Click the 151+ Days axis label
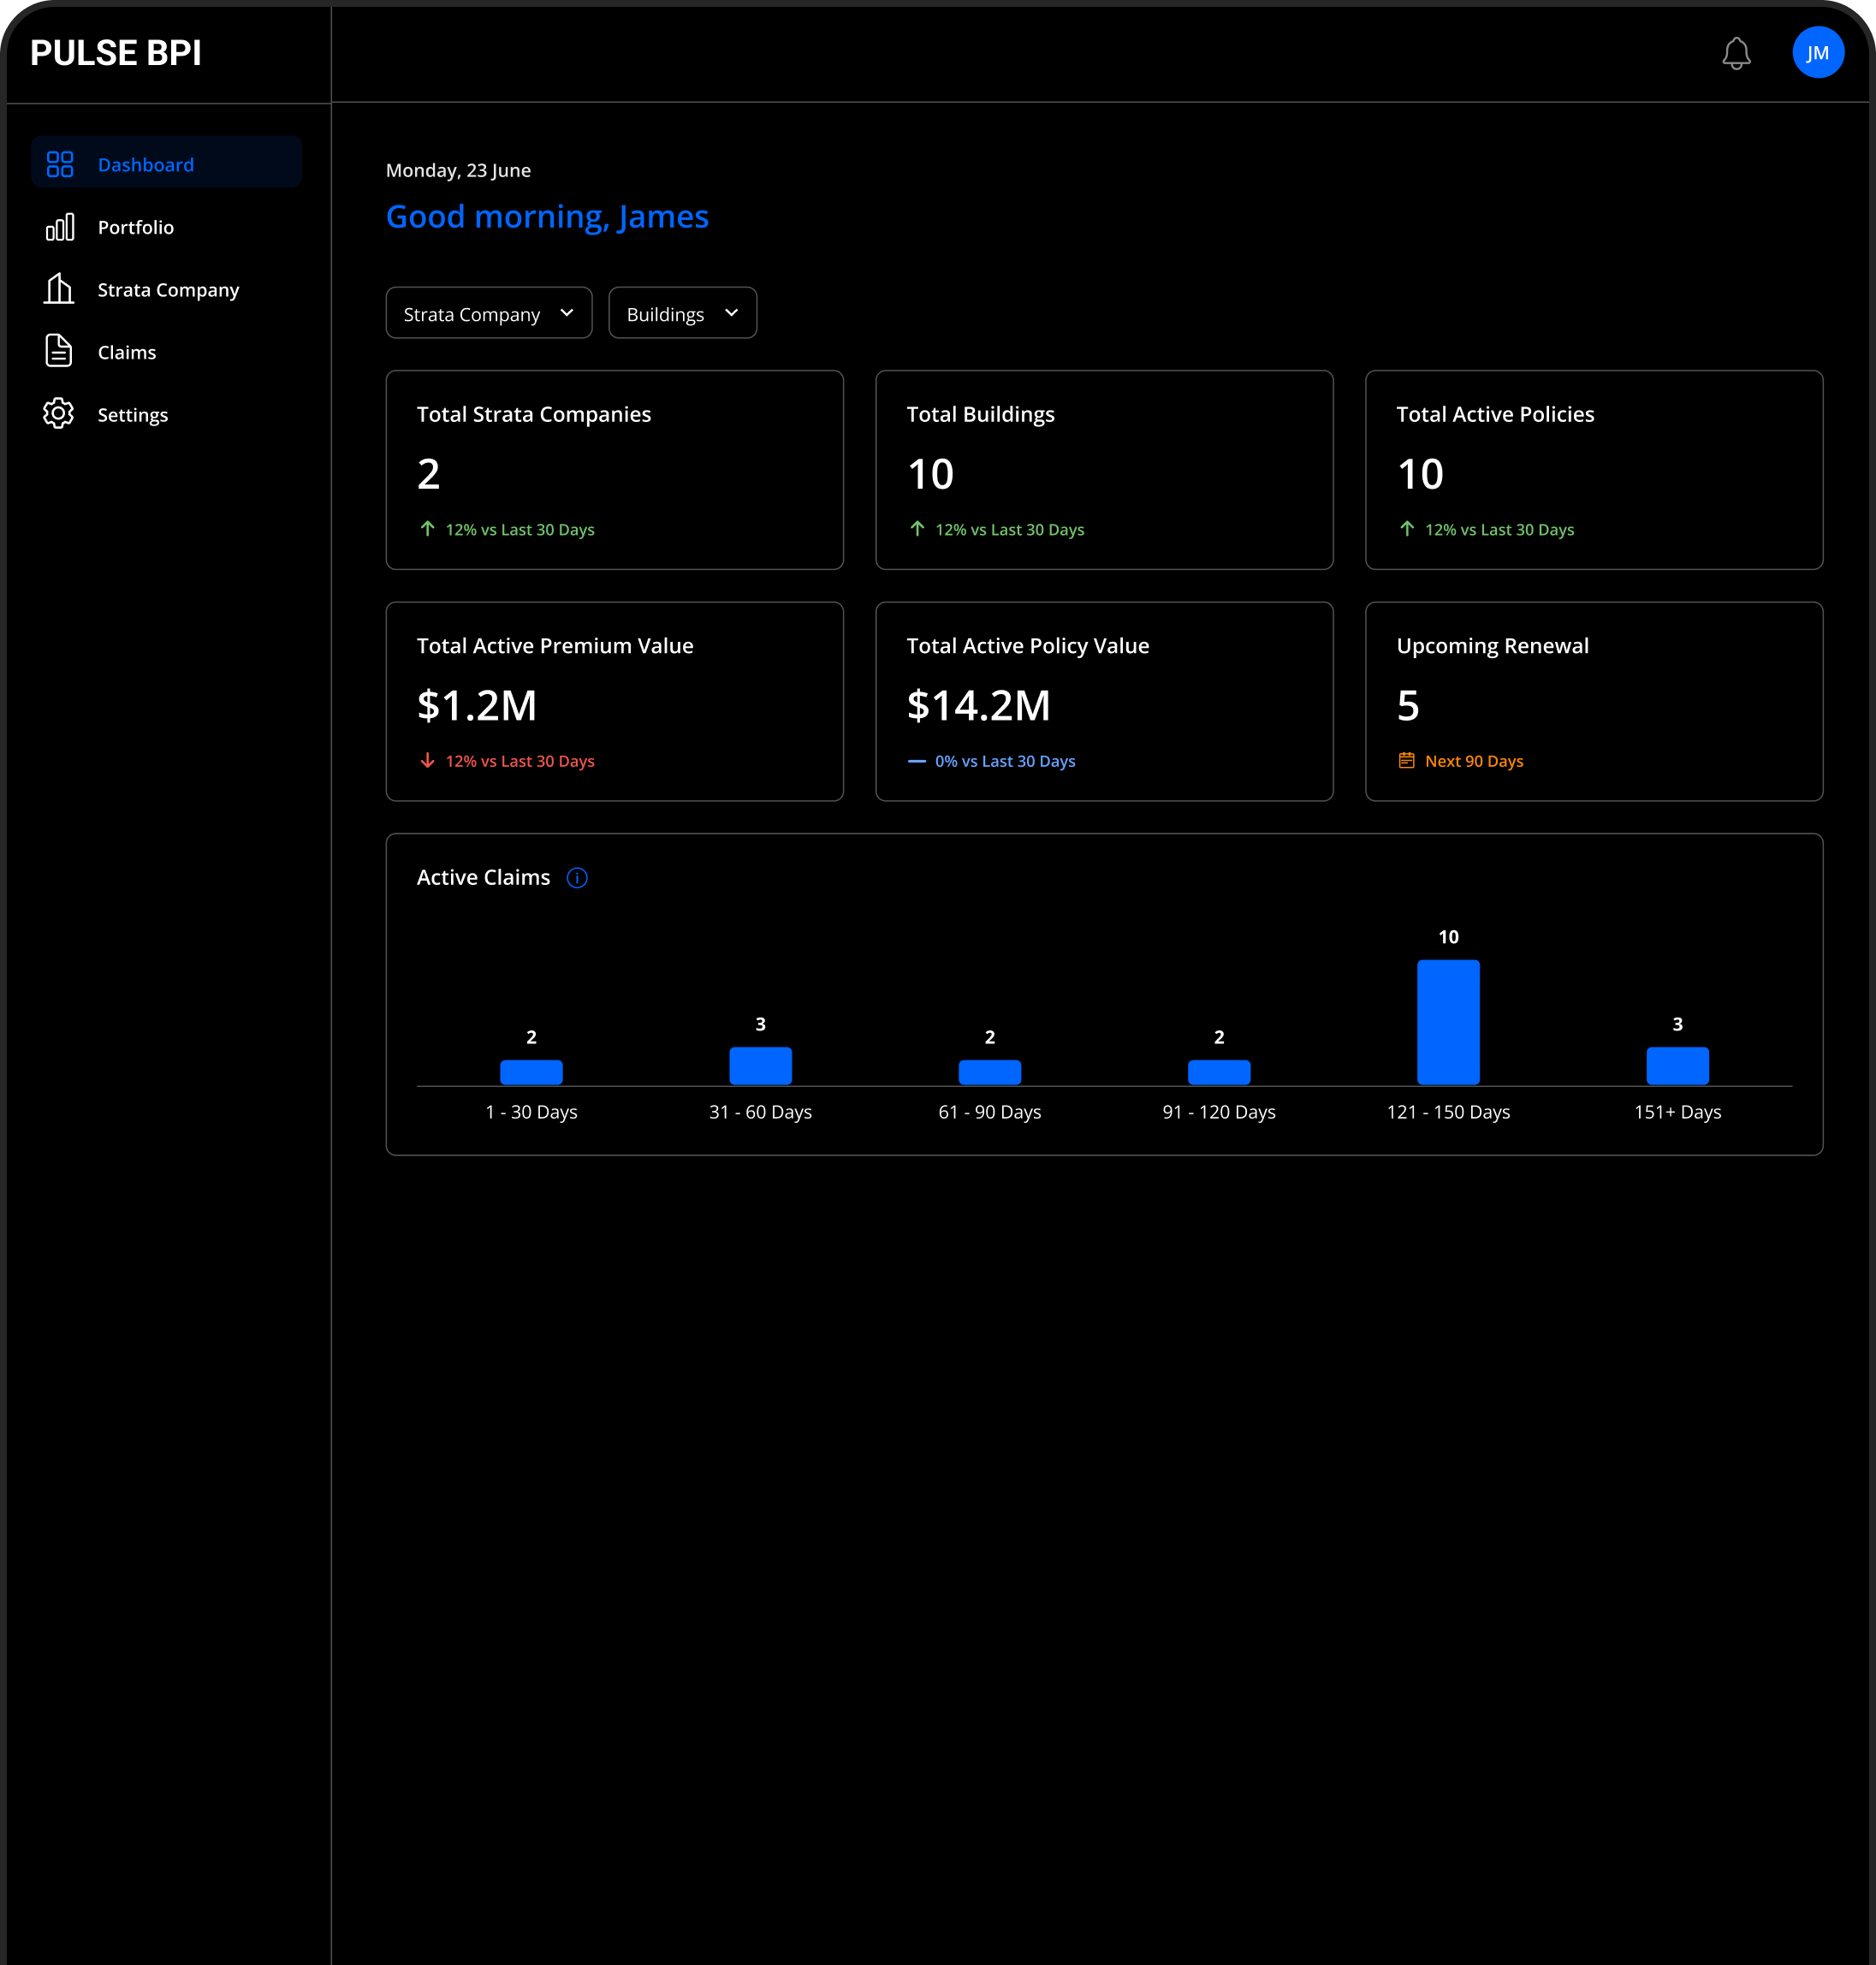 (1678, 1112)
